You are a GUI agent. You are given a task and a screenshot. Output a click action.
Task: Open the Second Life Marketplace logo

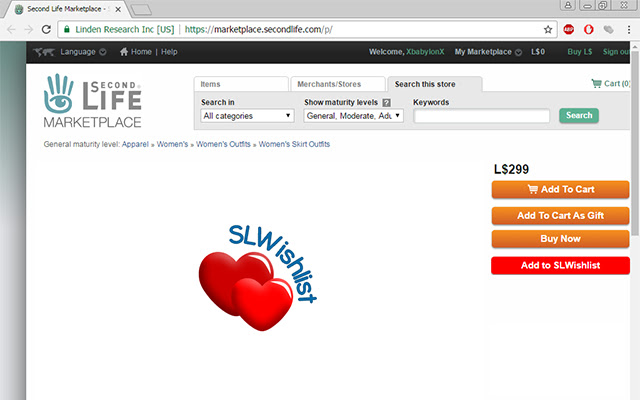tap(92, 100)
